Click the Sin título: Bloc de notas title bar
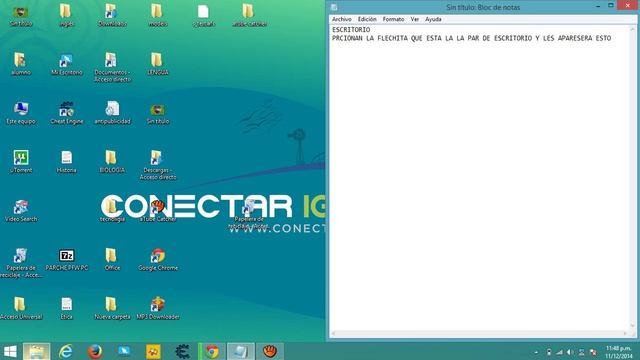The image size is (640, 360). [x=483, y=7]
